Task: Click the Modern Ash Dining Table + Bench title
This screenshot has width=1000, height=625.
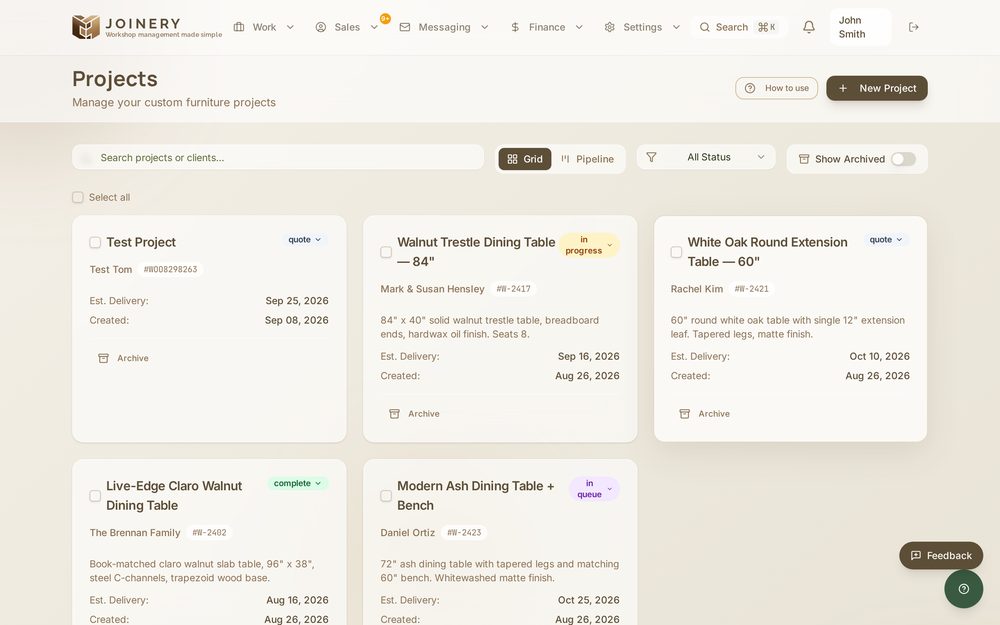Action: coord(475,496)
